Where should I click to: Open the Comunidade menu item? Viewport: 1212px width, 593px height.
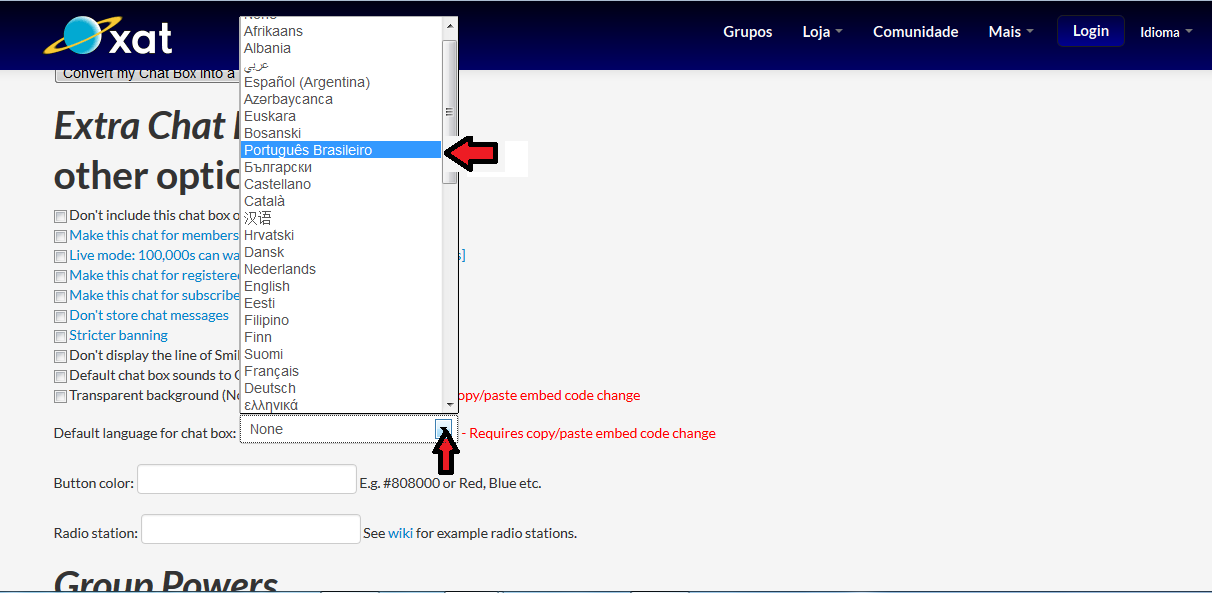916,32
